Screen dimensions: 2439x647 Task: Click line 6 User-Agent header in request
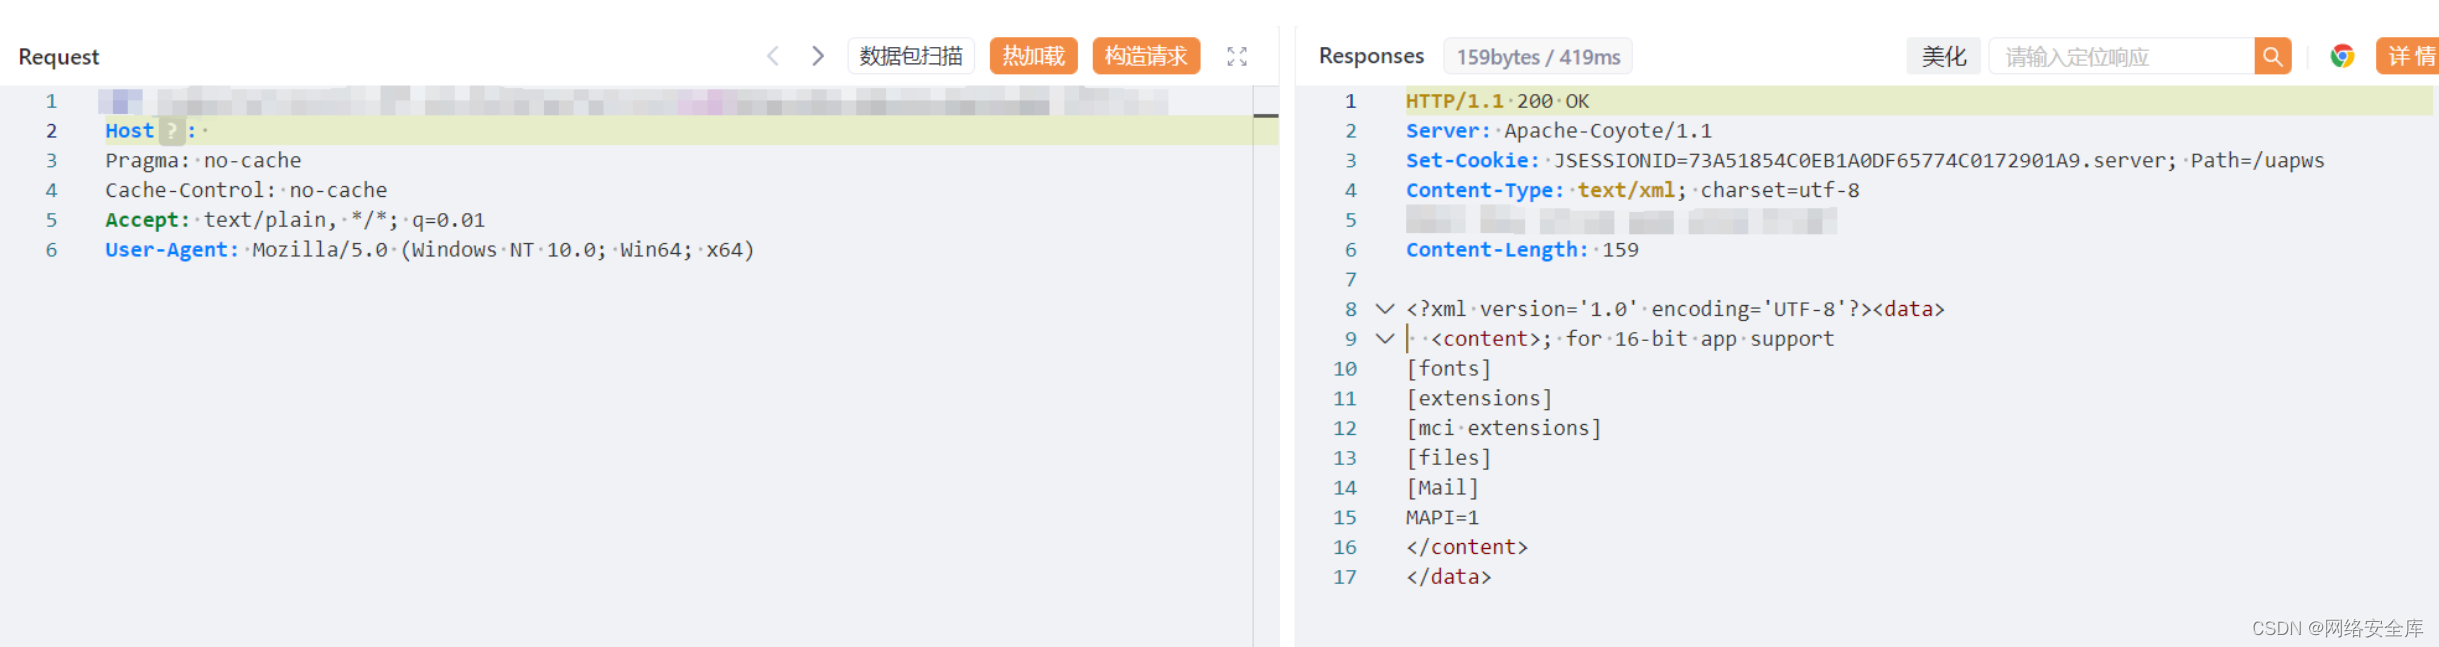click(x=430, y=250)
